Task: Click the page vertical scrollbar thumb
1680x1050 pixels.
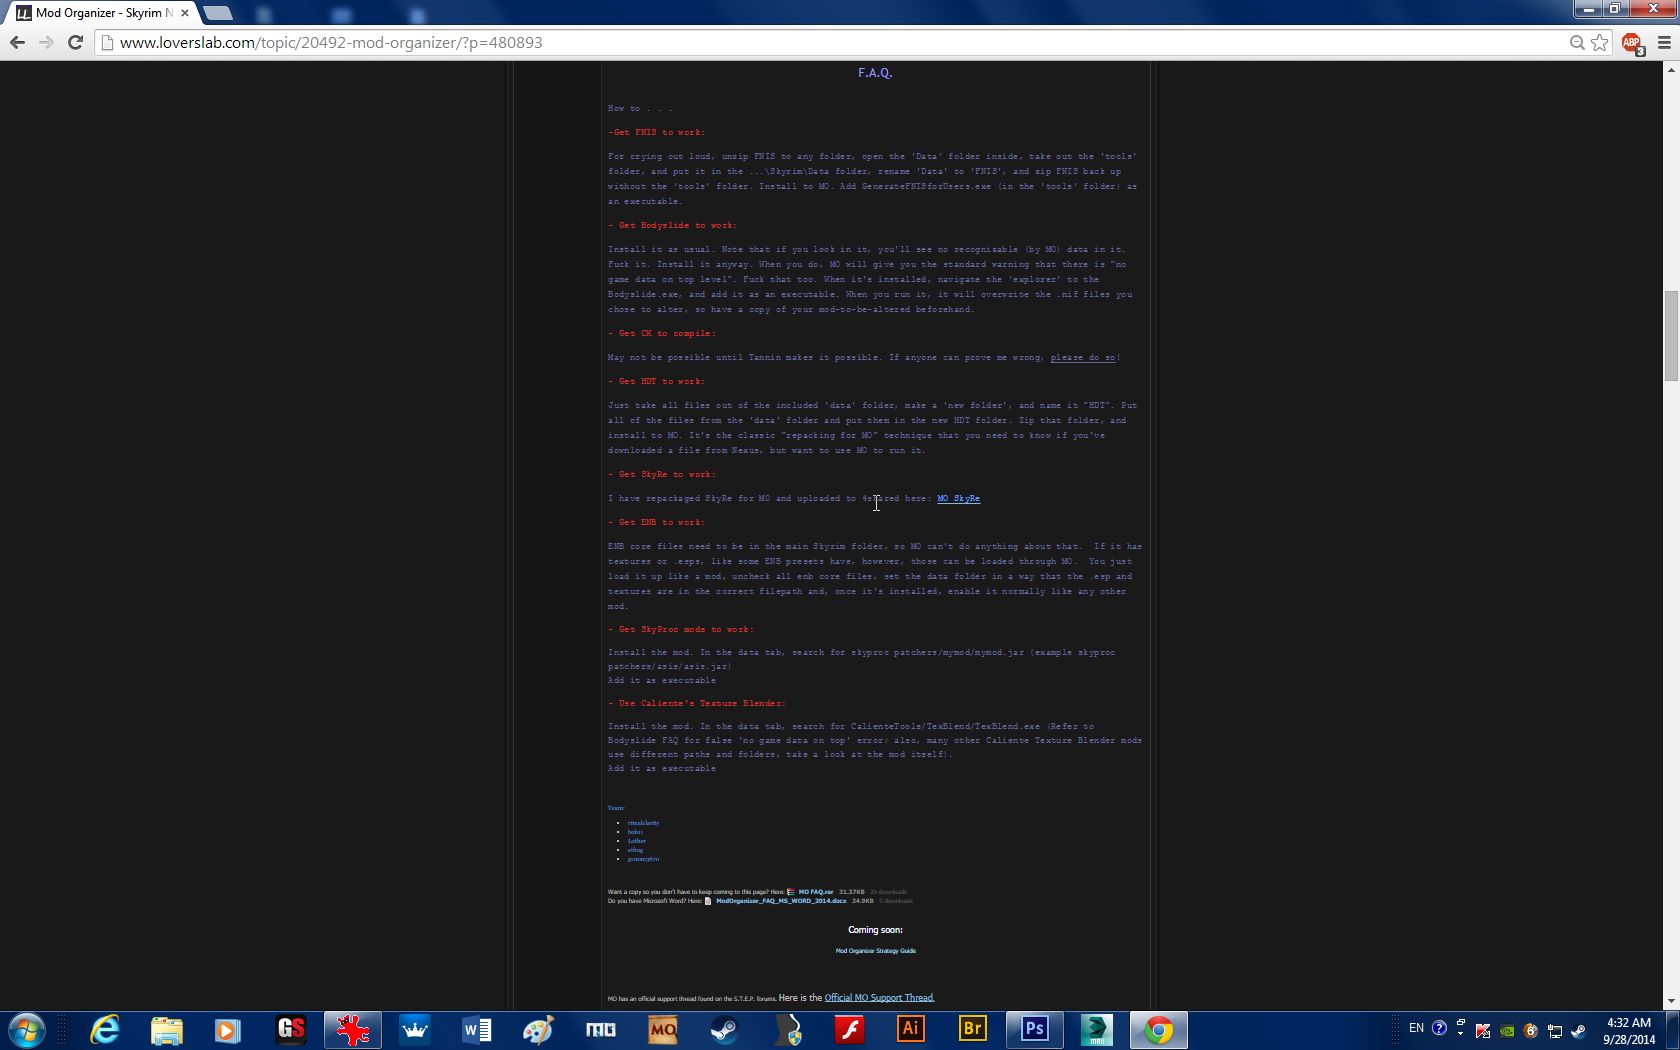Action: (x=1670, y=335)
